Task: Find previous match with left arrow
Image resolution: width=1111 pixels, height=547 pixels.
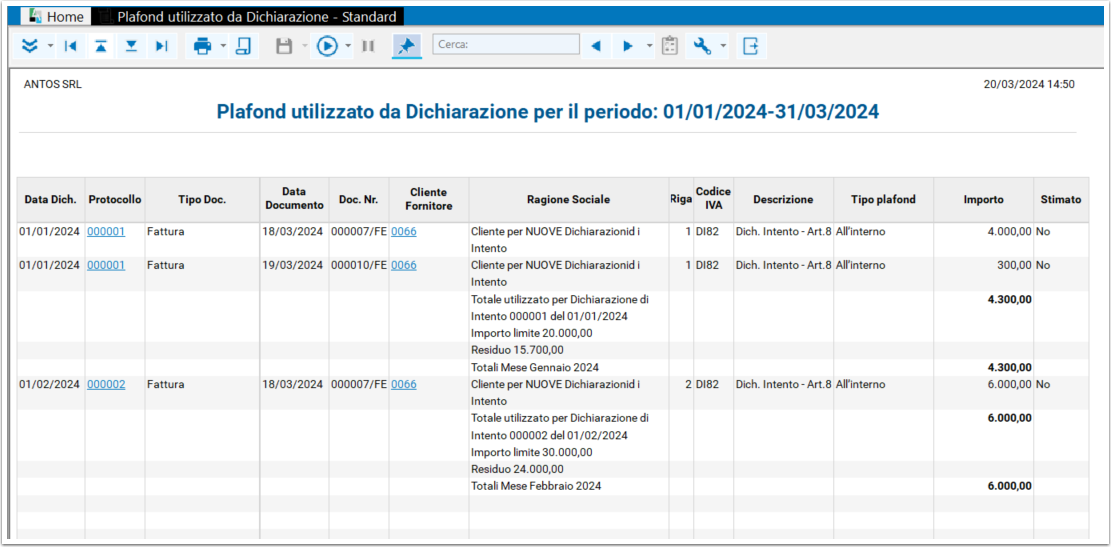Action: click(596, 46)
